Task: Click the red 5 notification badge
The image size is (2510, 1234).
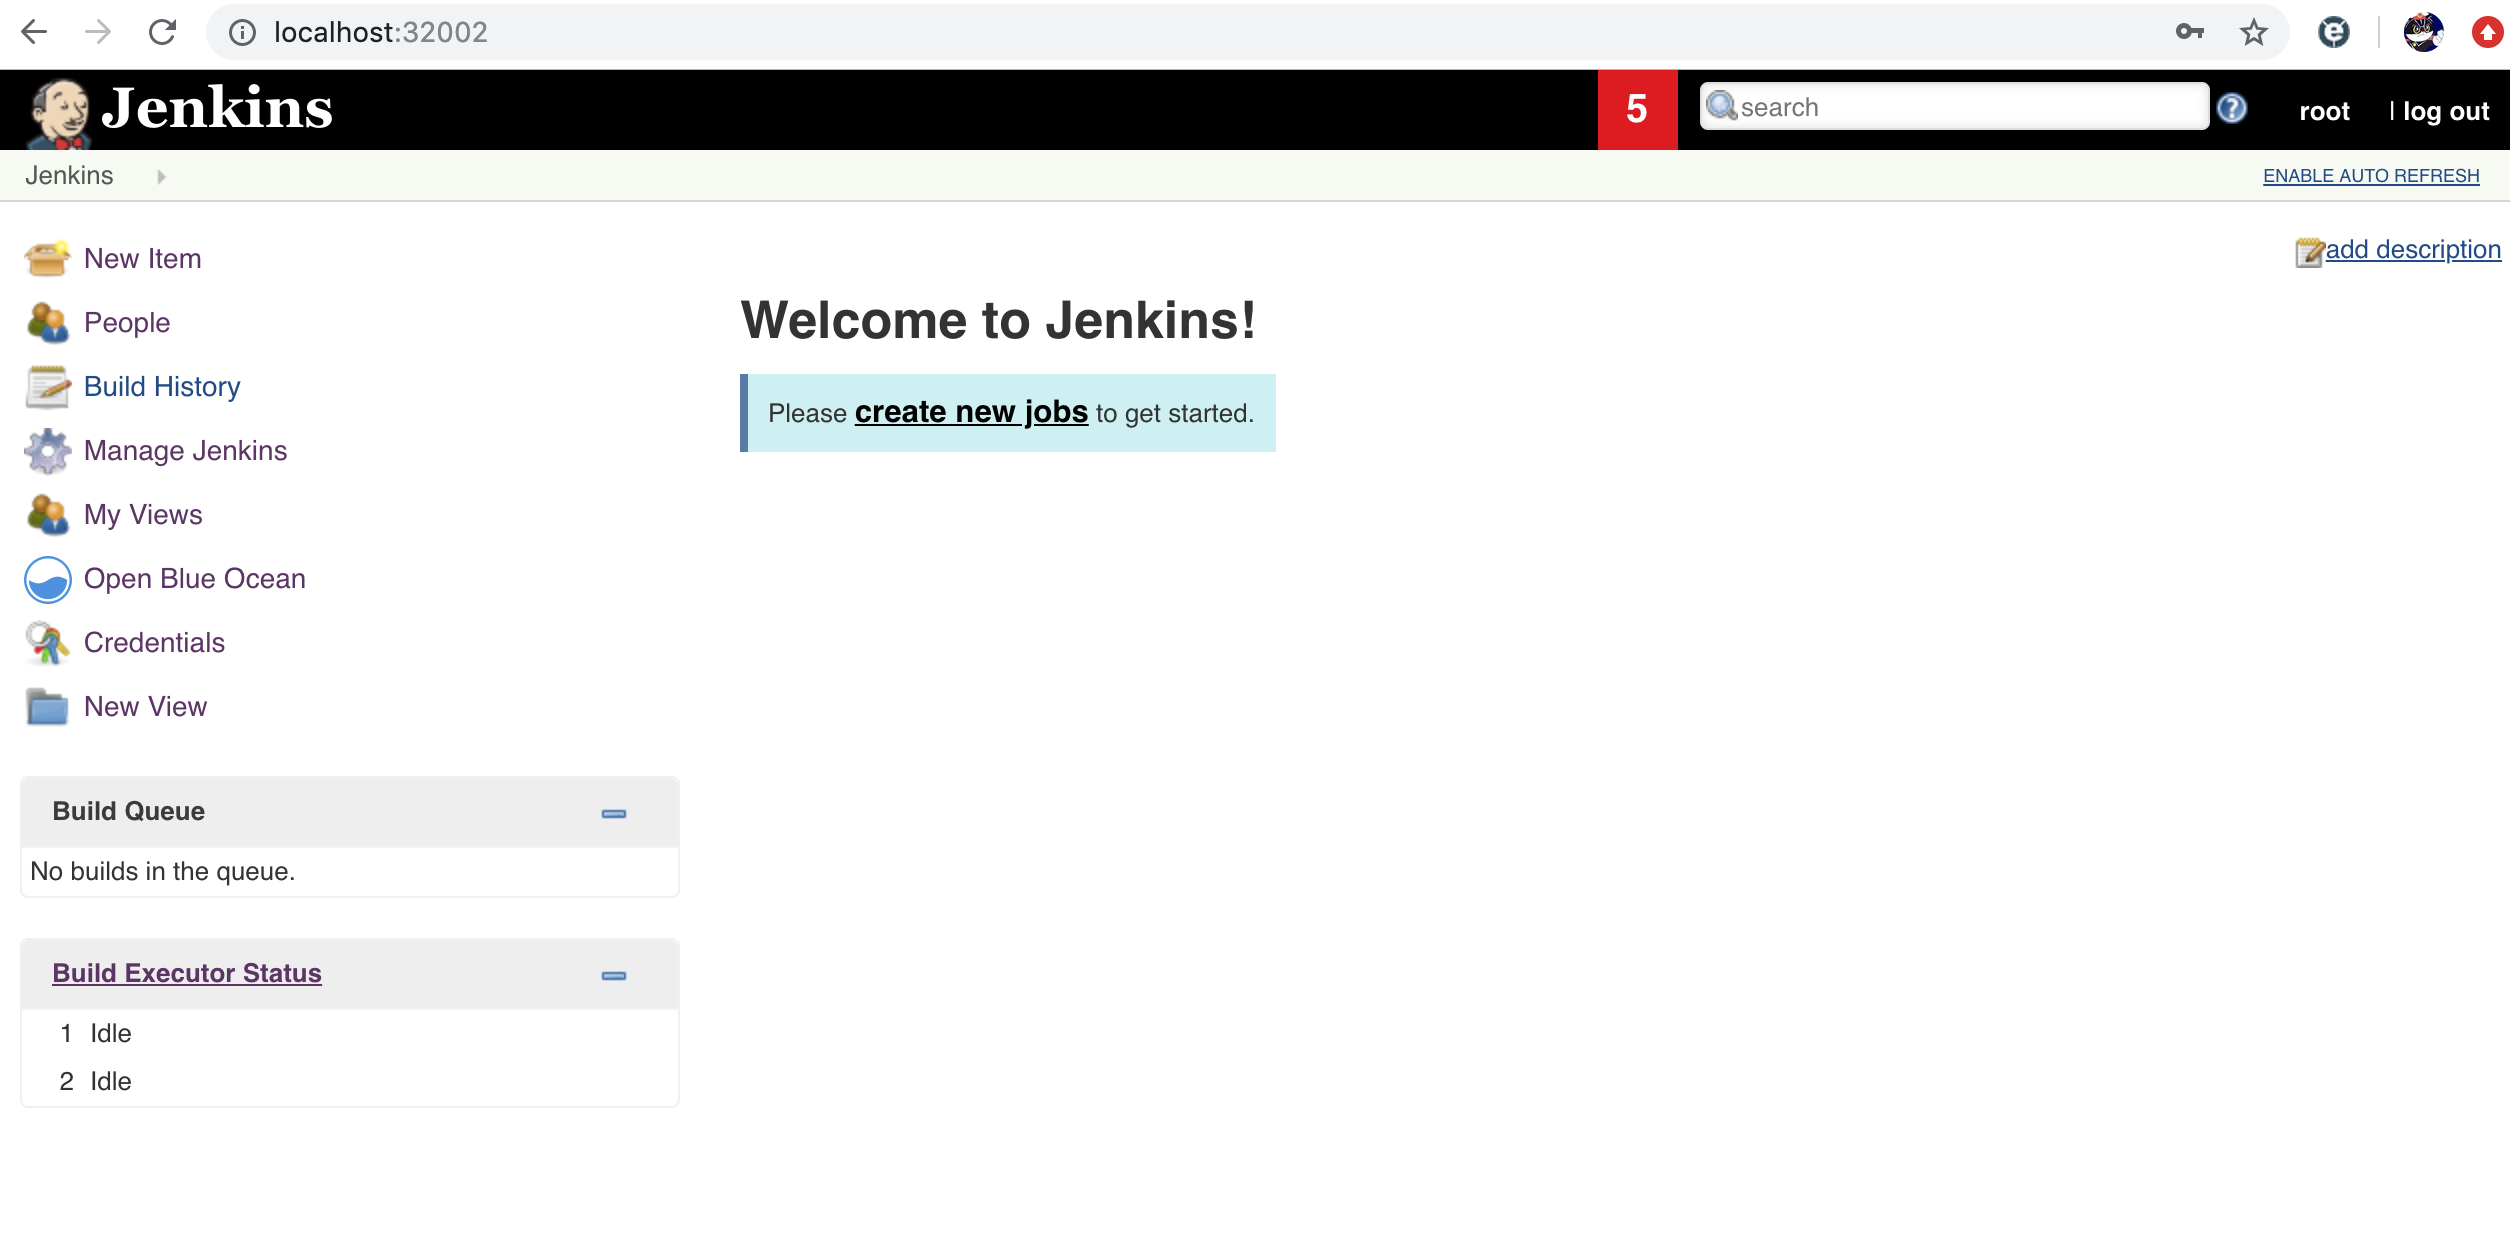Action: coord(1636,109)
